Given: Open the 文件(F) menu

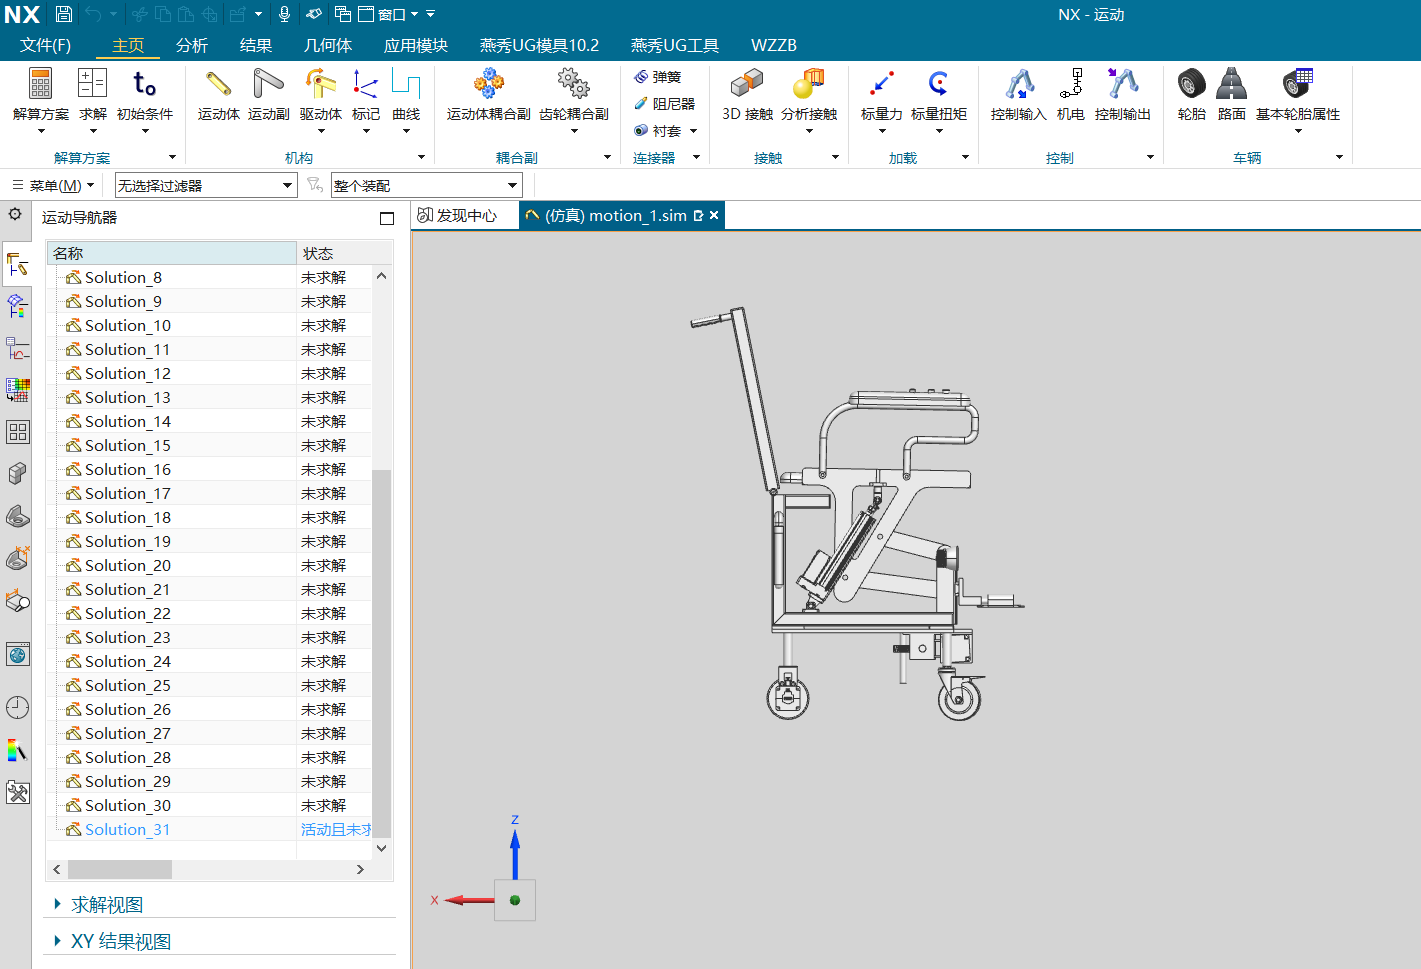Looking at the screenshot, I should pos(45,45).
